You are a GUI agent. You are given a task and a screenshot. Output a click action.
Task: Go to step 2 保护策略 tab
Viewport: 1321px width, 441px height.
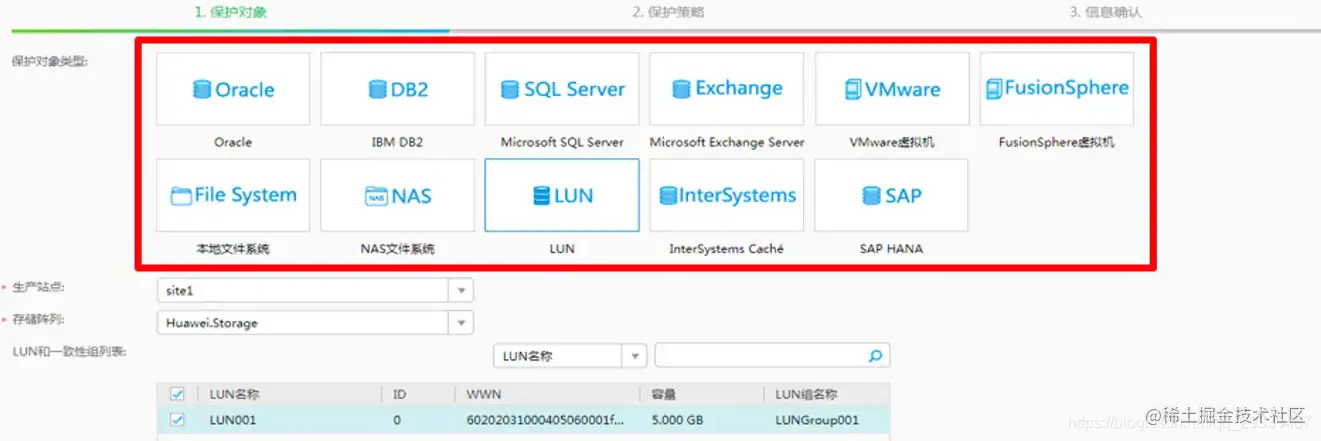(670, 13)
